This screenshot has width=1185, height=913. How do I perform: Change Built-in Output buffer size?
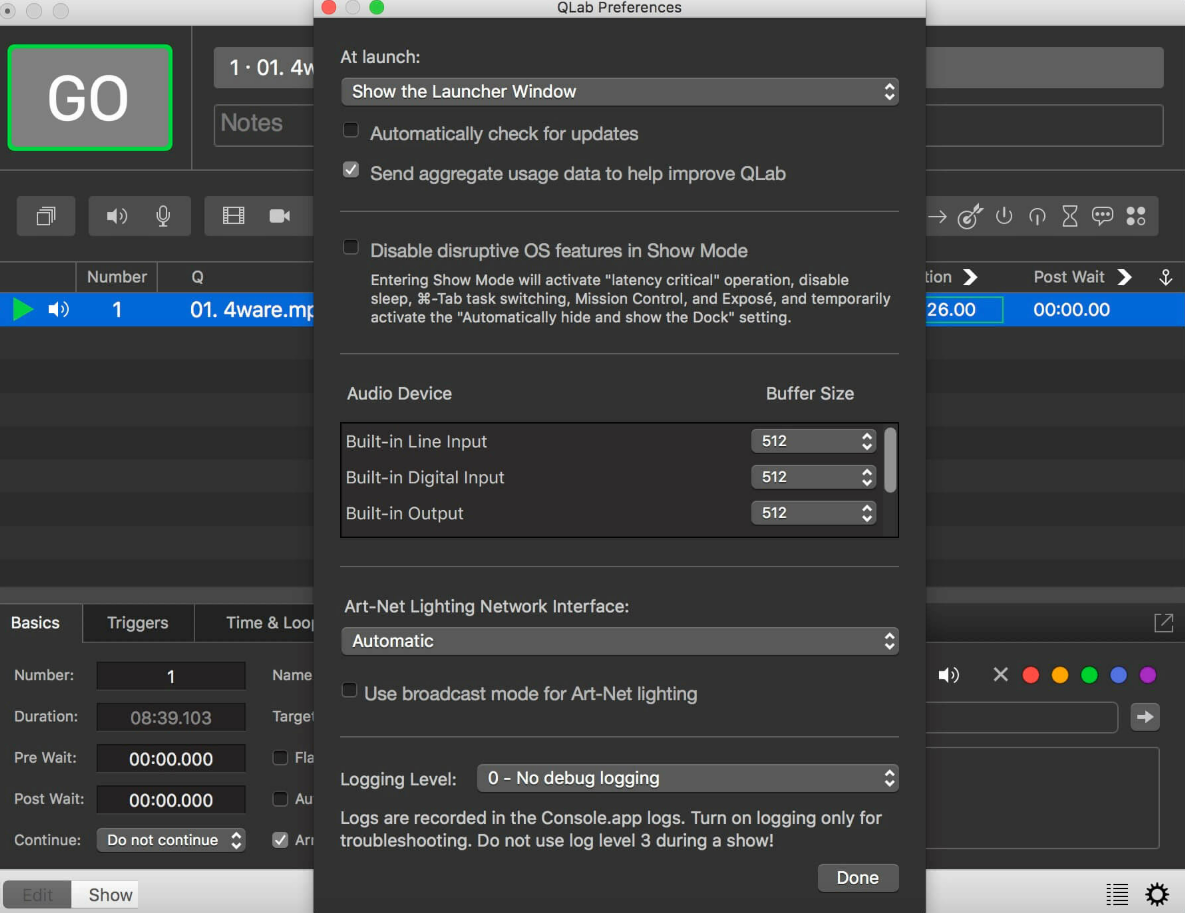coord(813,512)
